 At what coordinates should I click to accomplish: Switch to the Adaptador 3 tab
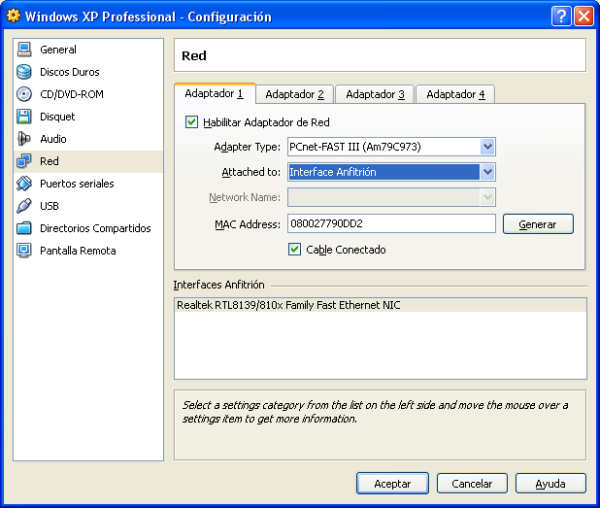tap(375, 94)
